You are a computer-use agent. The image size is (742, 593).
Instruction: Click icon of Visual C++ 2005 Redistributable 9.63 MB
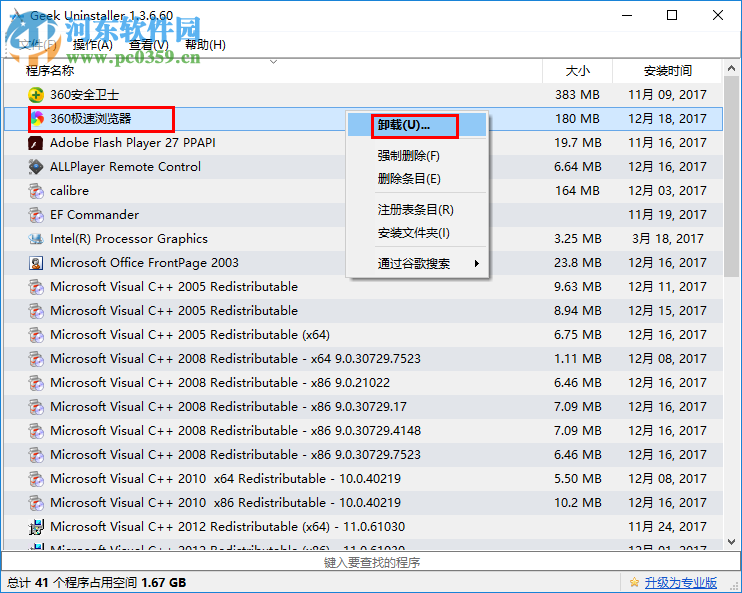pos(36,287)
